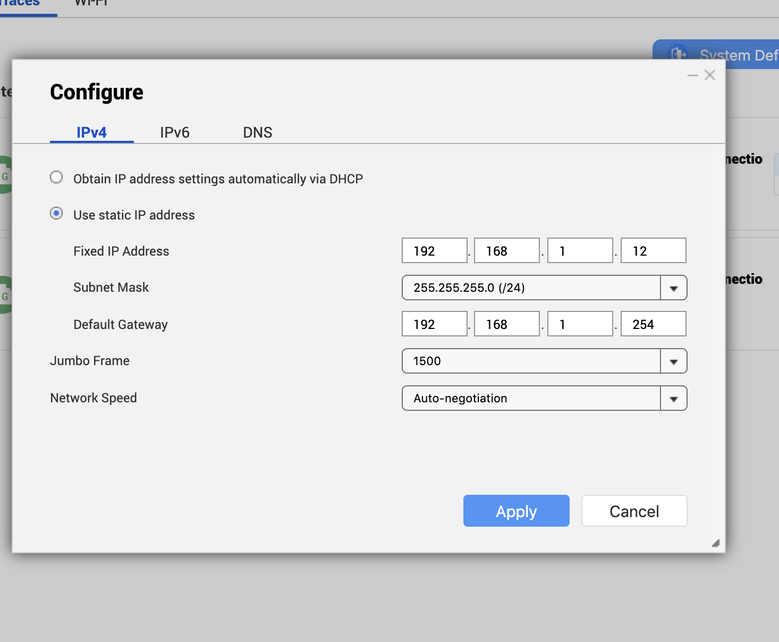
Task: Minimize the Configure dialog
Action: (693, 76)
